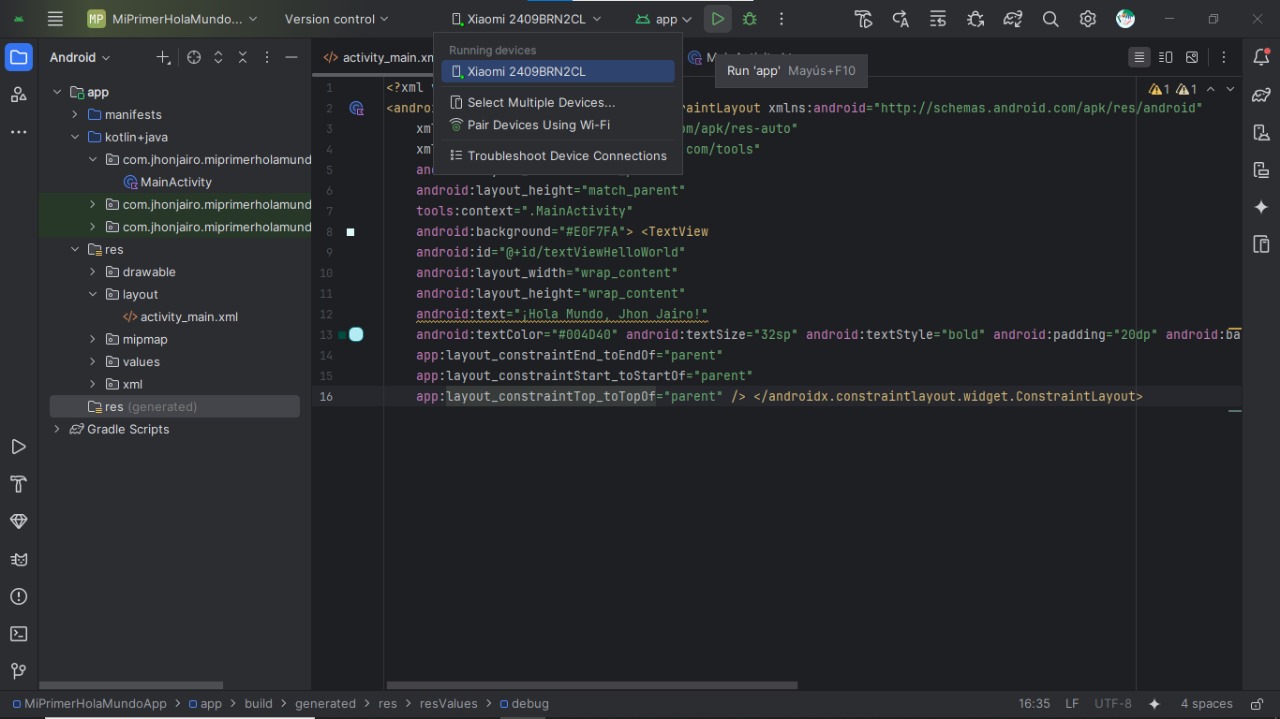Open IDE settings gear in the top toolbar

click(x=1088, y=19)
